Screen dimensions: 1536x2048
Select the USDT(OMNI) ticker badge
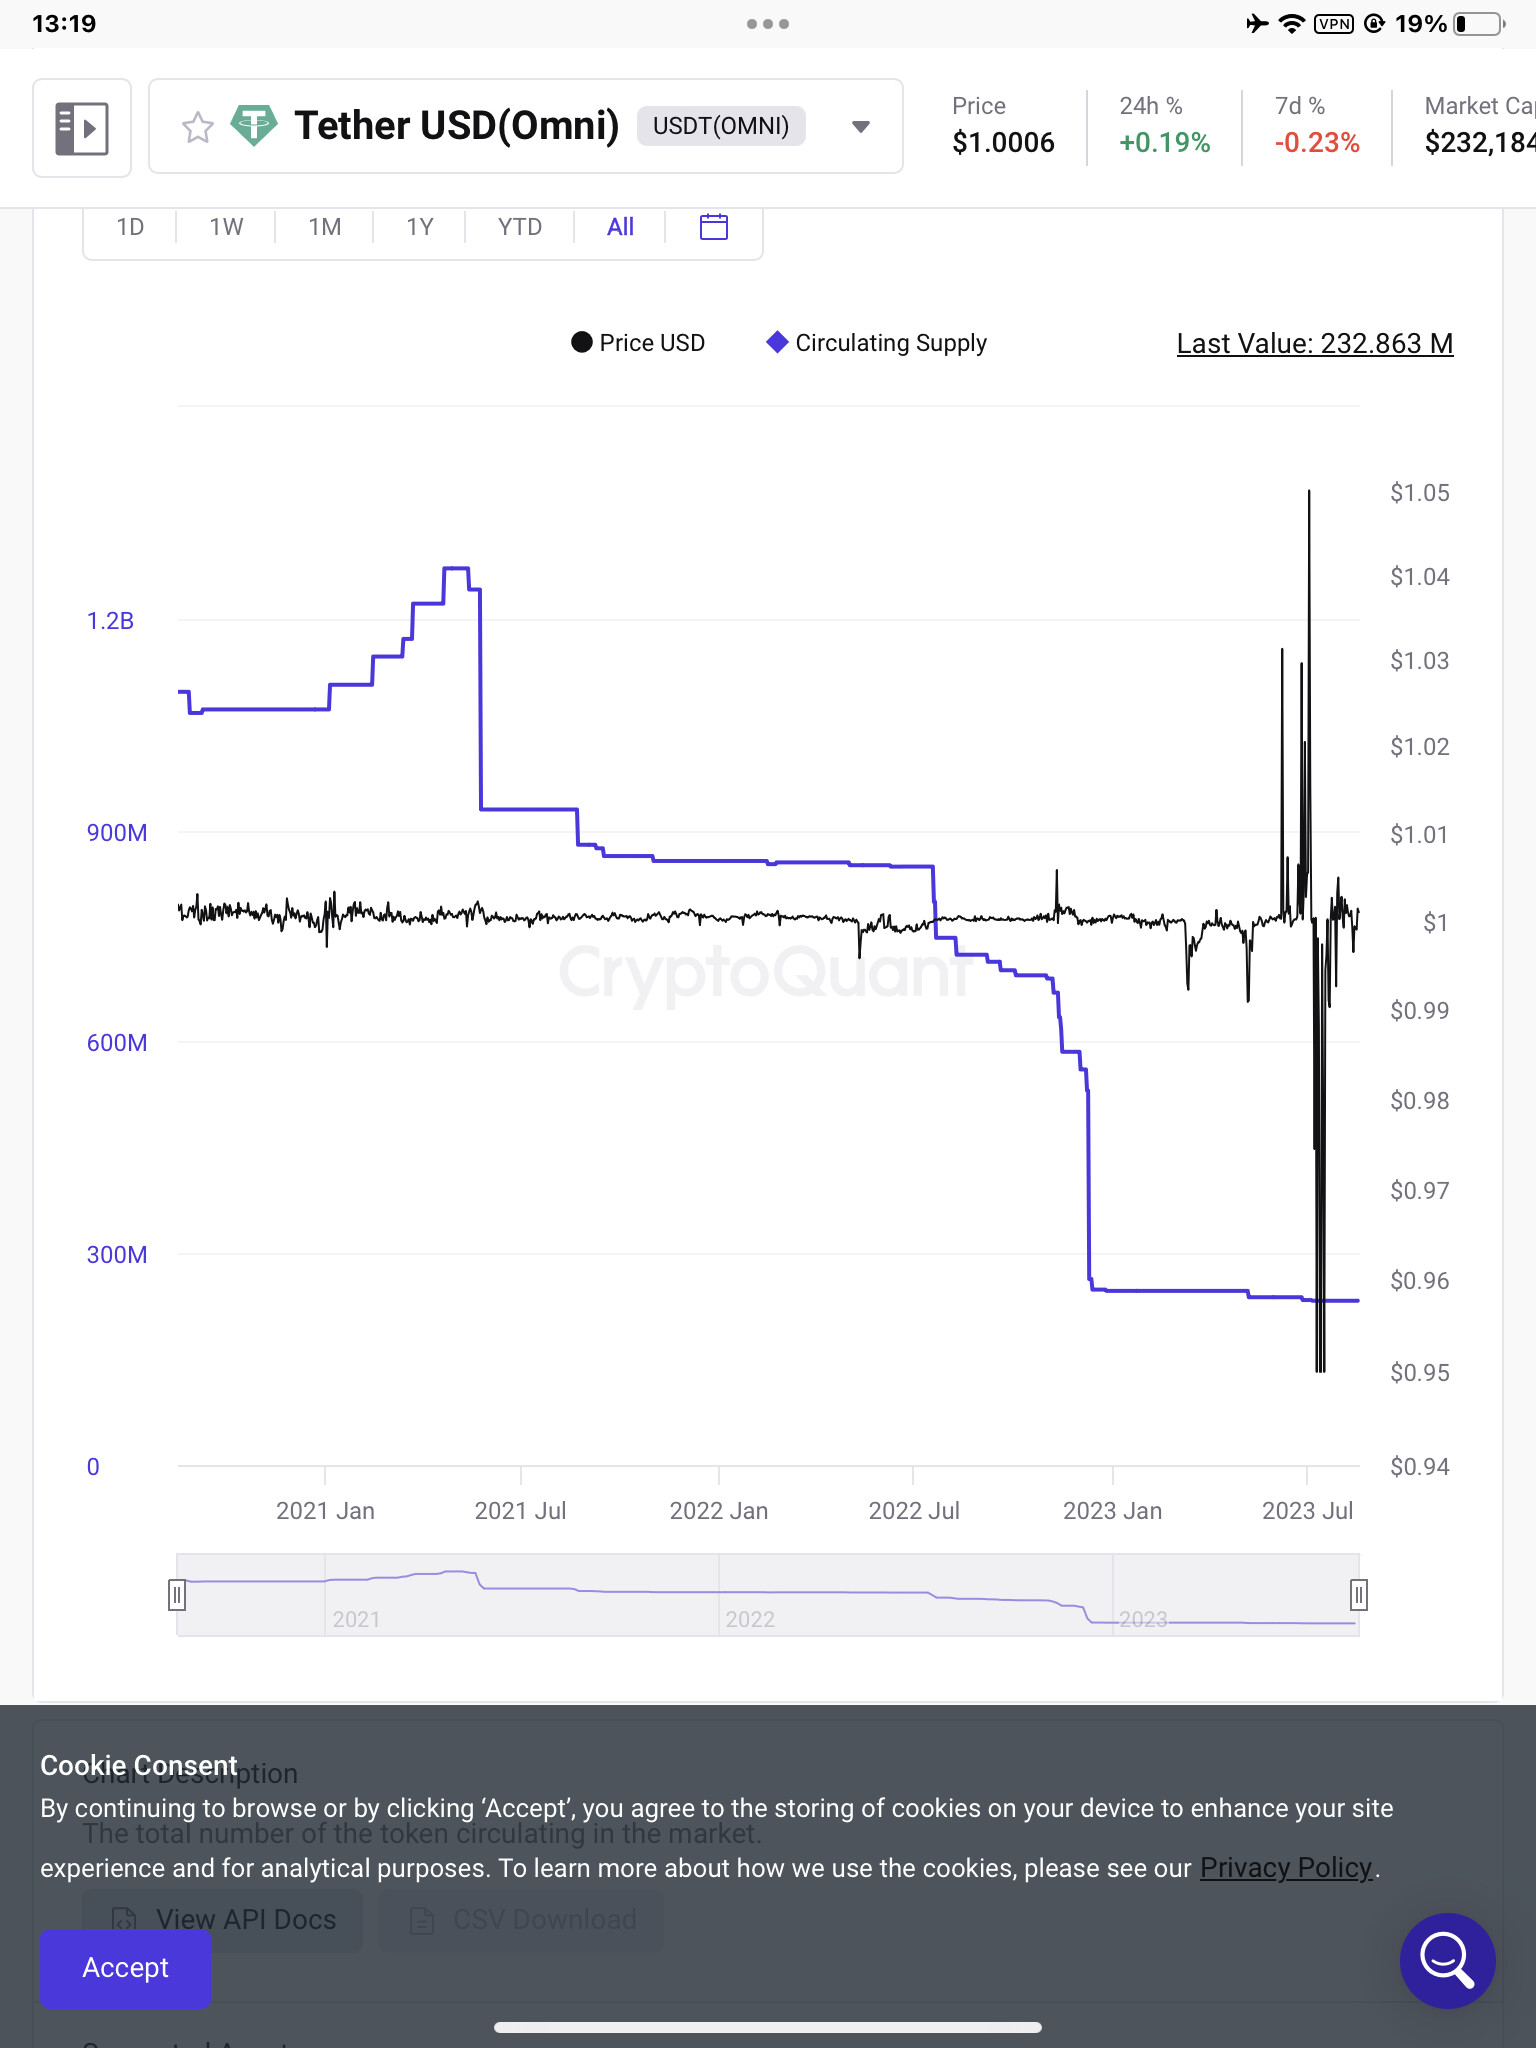coord(721,126)
